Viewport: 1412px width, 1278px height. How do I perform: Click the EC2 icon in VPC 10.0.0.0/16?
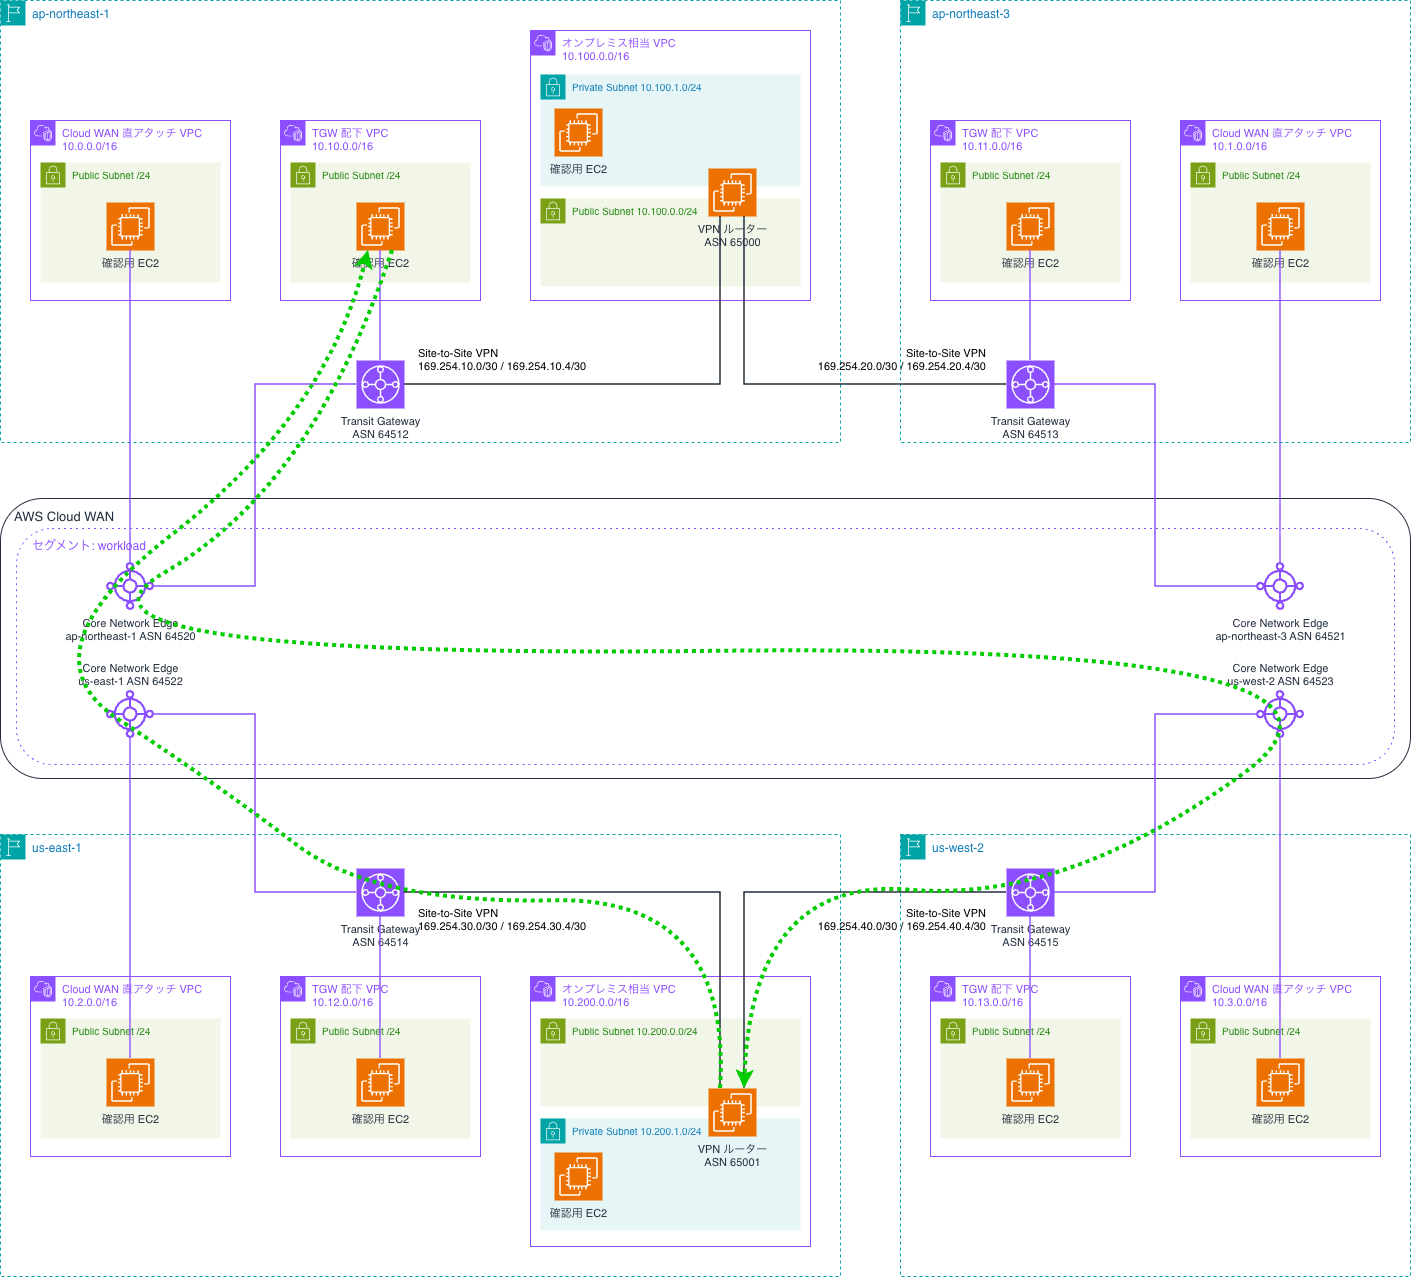tap(130, 227)
